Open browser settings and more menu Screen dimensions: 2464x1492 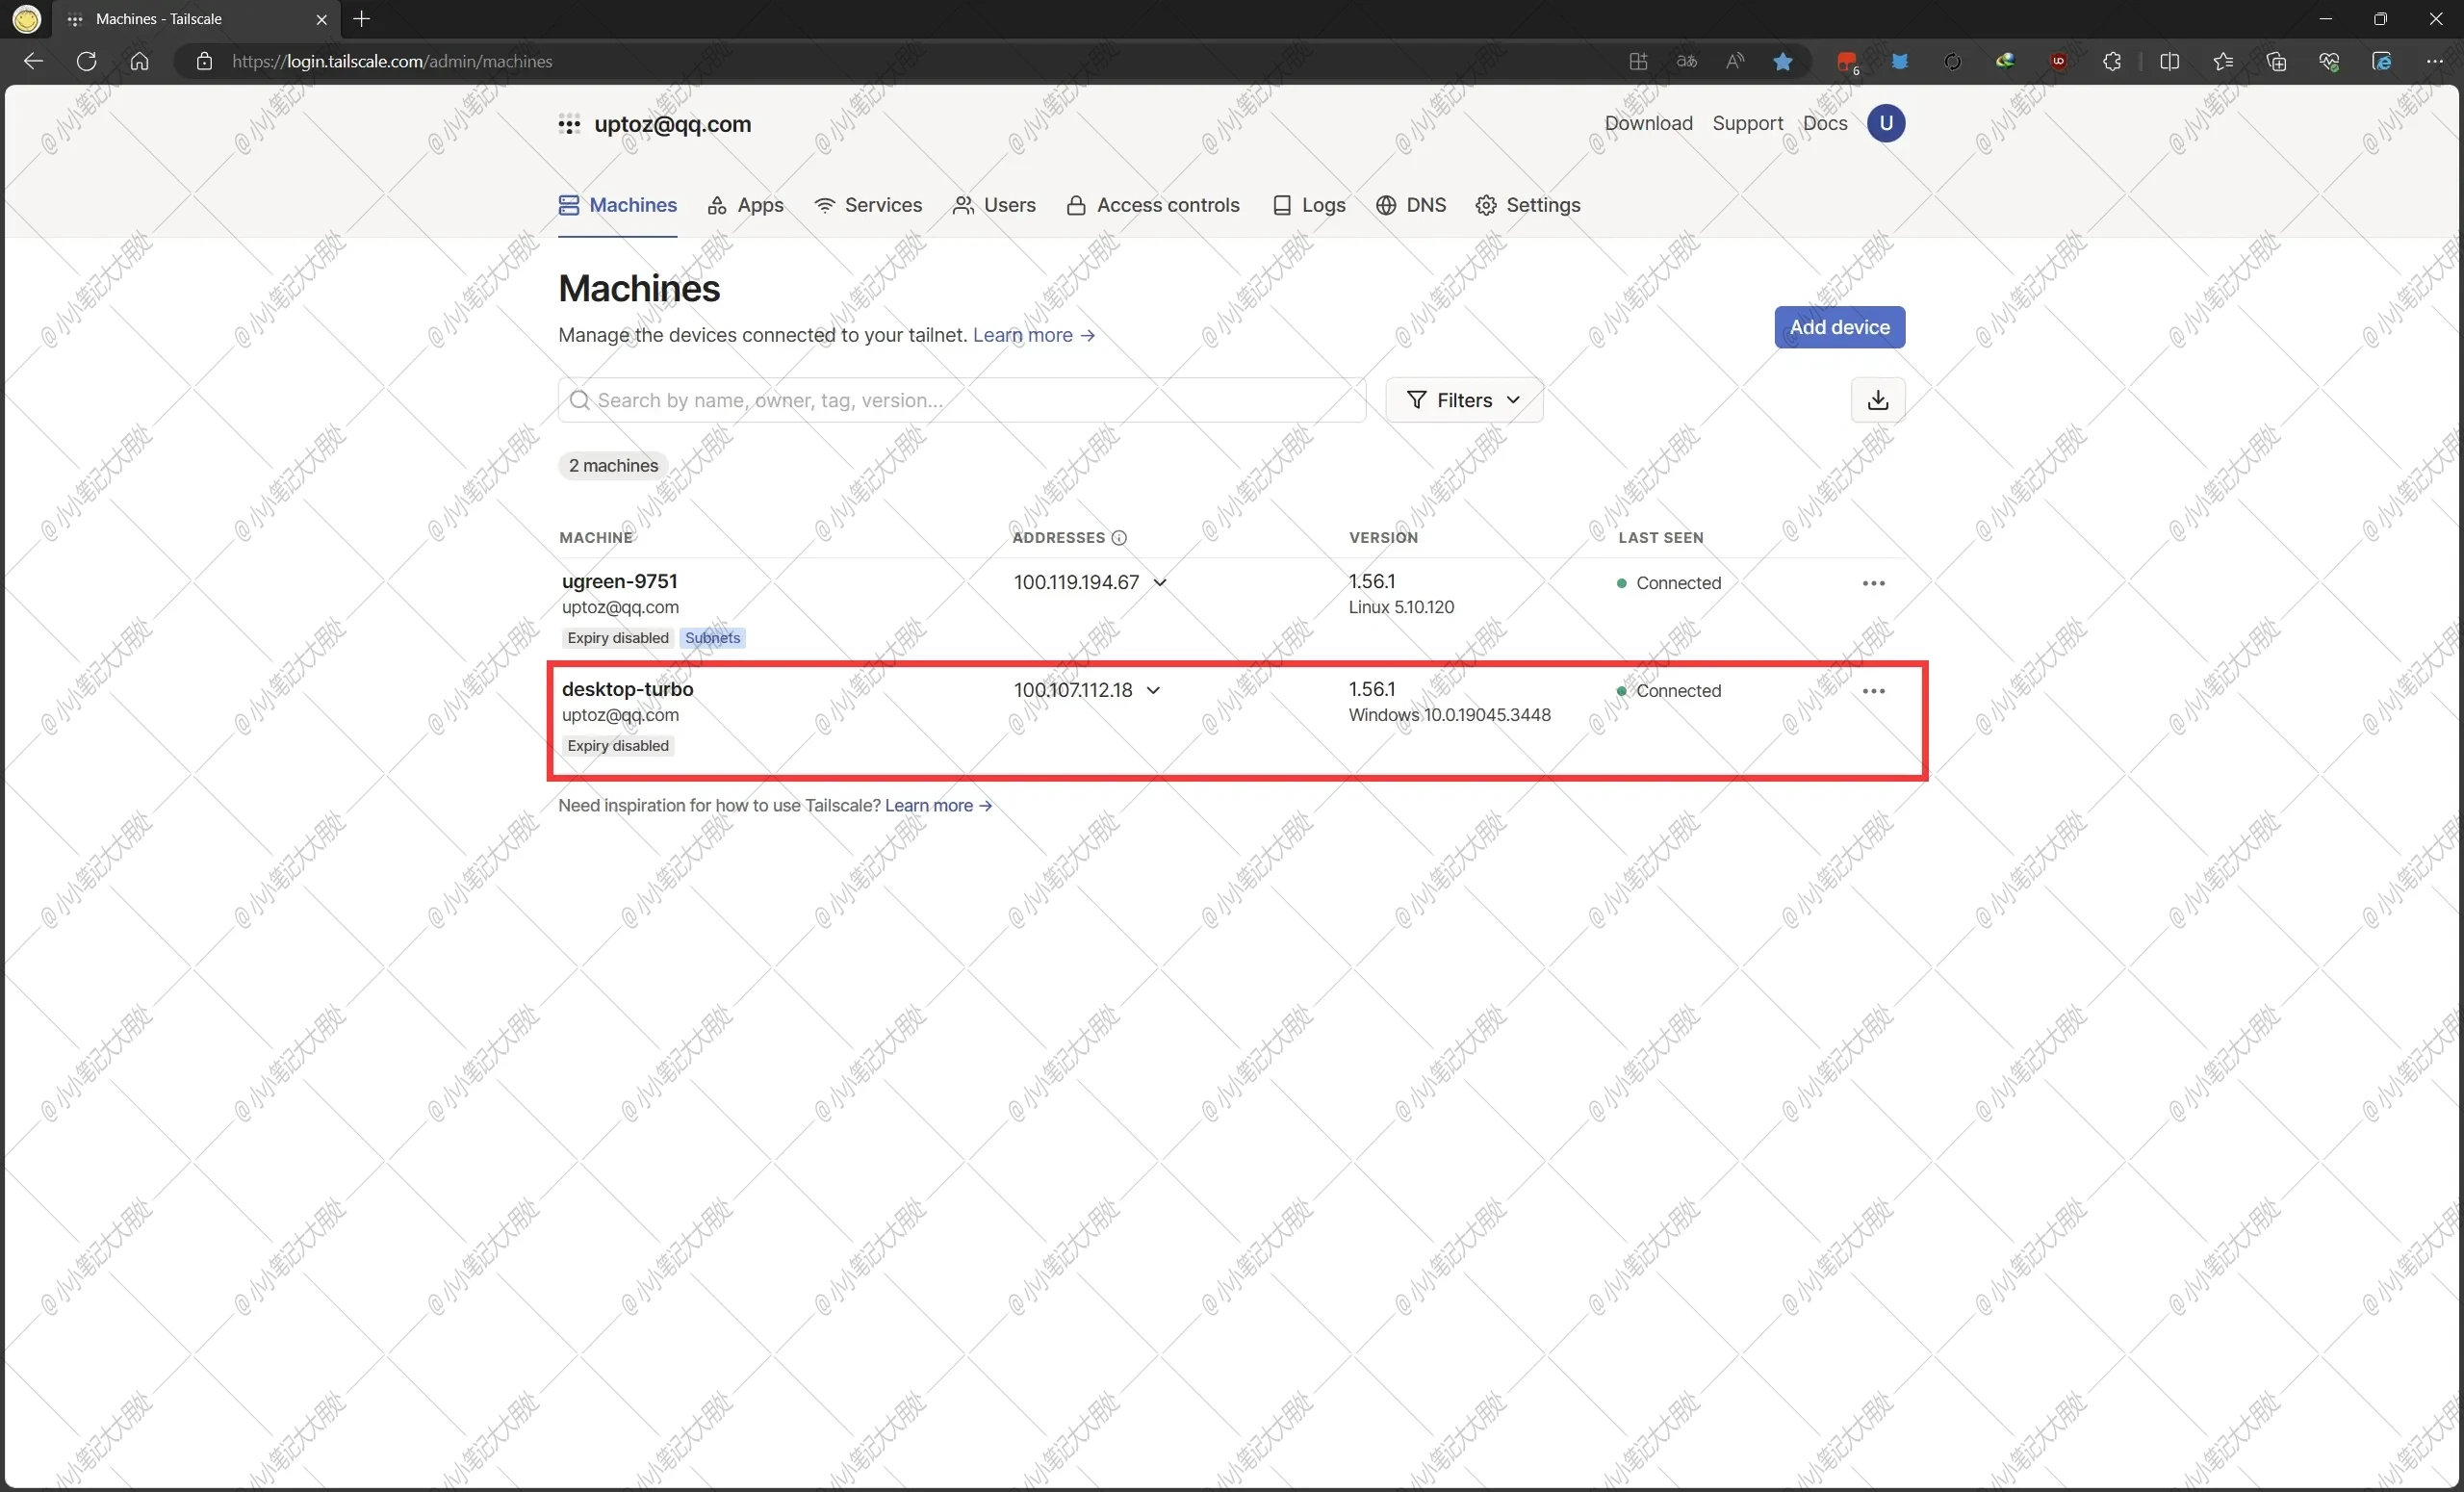(2435, 61)
